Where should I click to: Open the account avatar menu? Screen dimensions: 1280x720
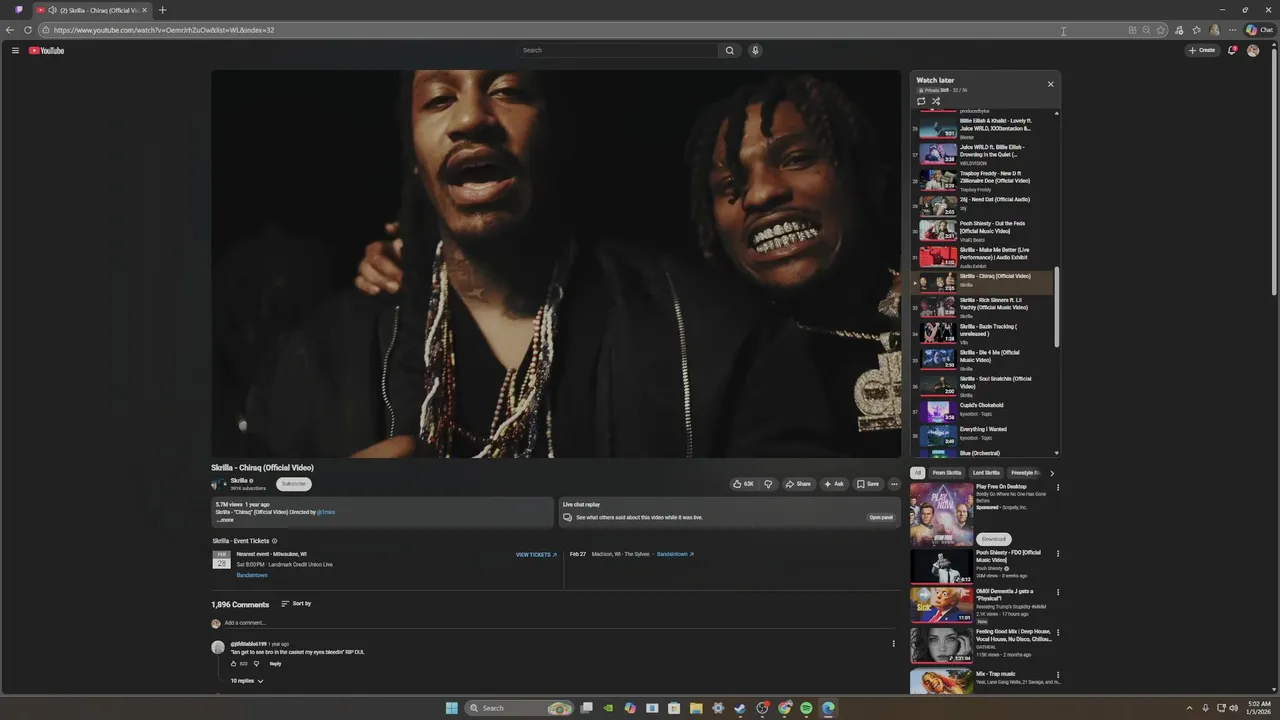tap(1253, 50)
